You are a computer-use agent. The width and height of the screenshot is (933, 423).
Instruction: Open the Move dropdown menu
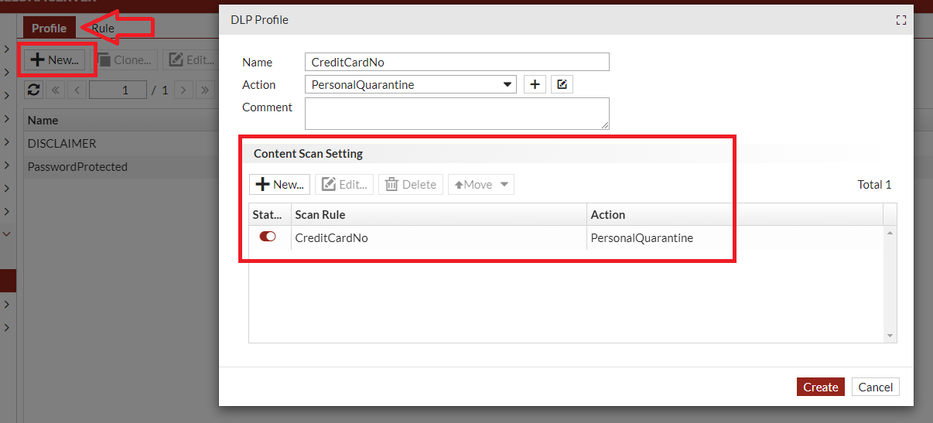click(481, 184)
